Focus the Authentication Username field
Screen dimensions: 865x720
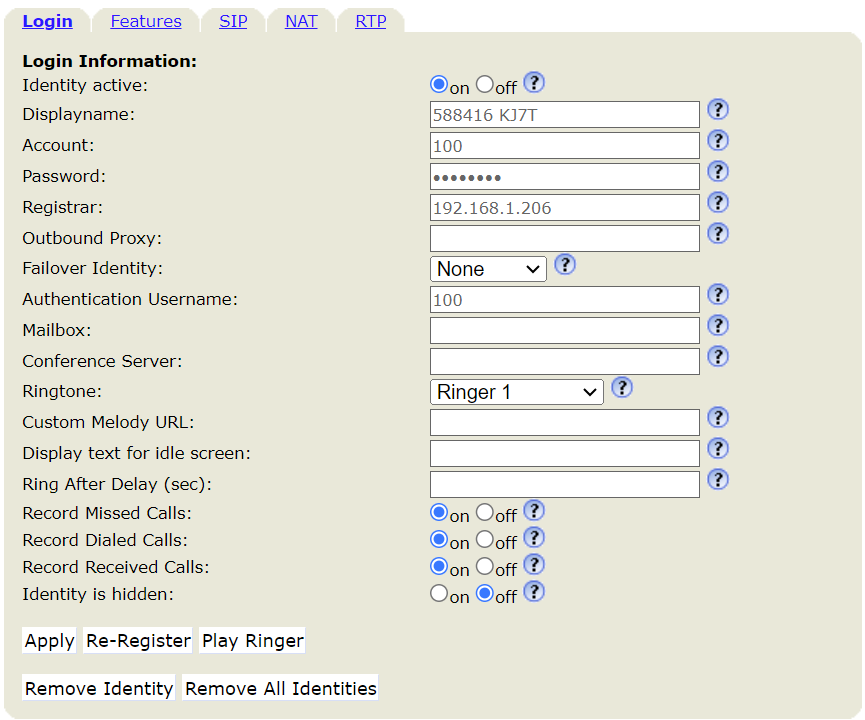(564, 300)
